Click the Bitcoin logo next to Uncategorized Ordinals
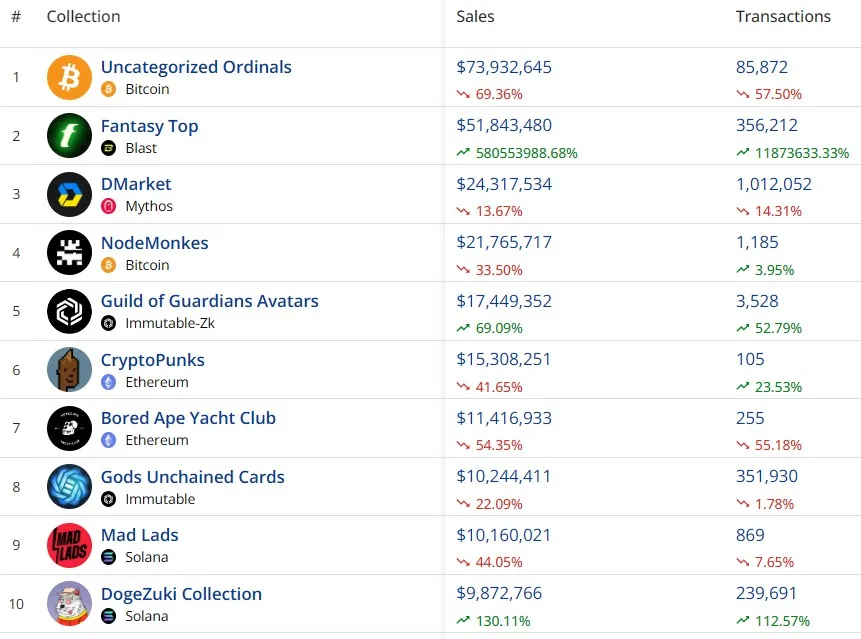 tap(69, 76)
